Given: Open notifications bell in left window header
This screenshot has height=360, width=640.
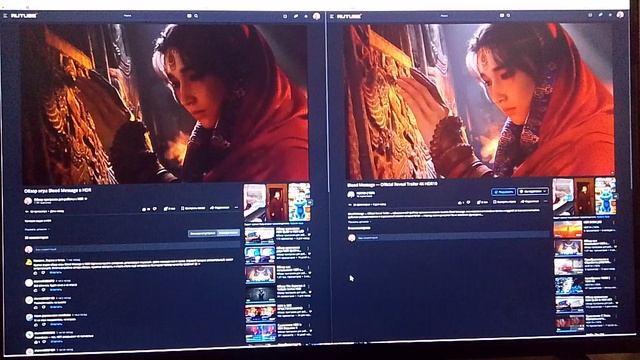Looking at the screenshot, I should [x=306, y=16].
